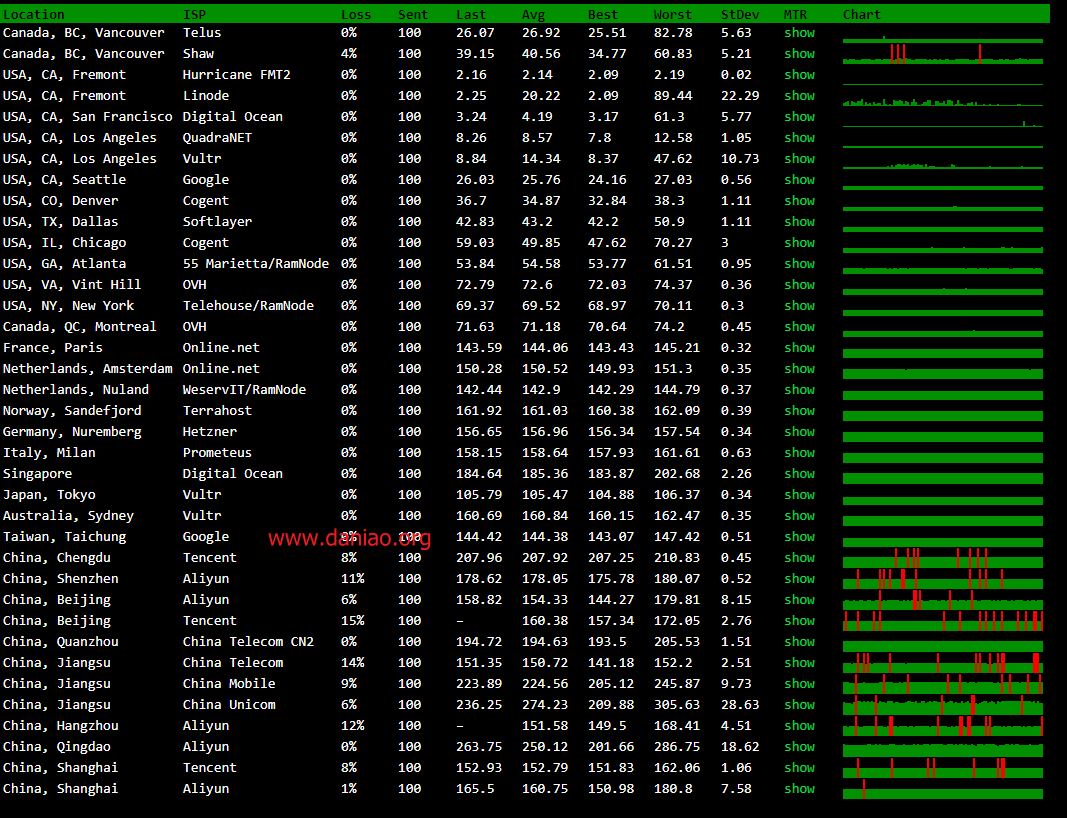This screenshot has height=818, width=1067.
Task: Click 'show' for China Mobile Jiangsu
Action: (799, 684)
